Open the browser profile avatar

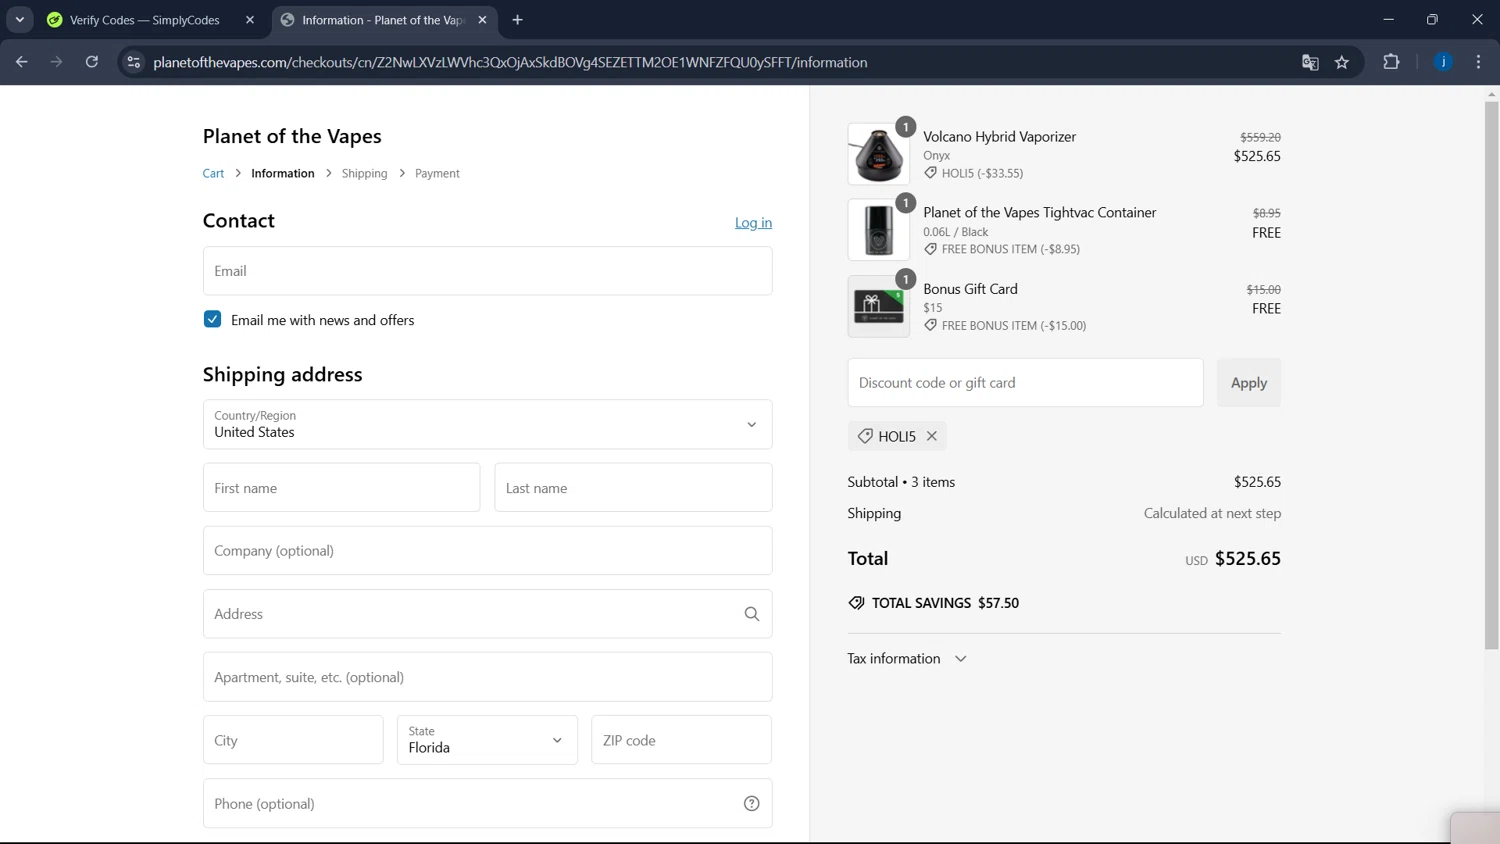pyautogui.click(x=1443, y=62)
